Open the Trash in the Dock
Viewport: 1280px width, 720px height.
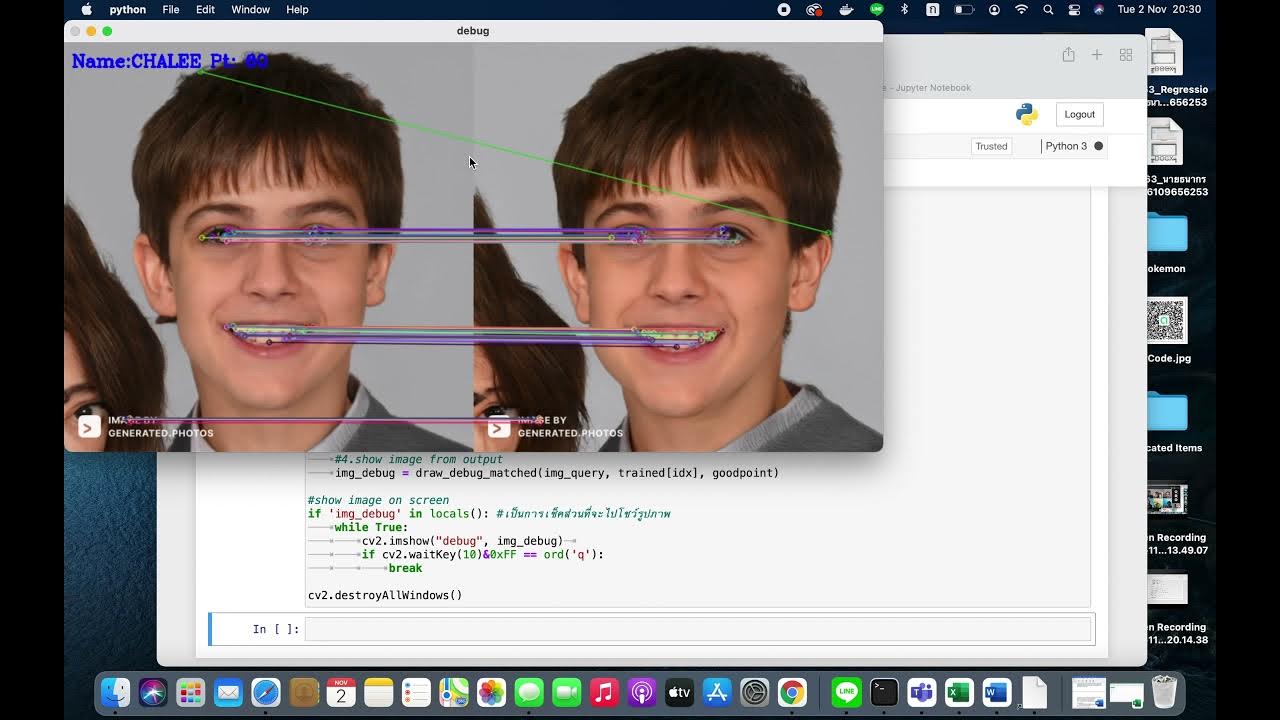coord(1164,692)
